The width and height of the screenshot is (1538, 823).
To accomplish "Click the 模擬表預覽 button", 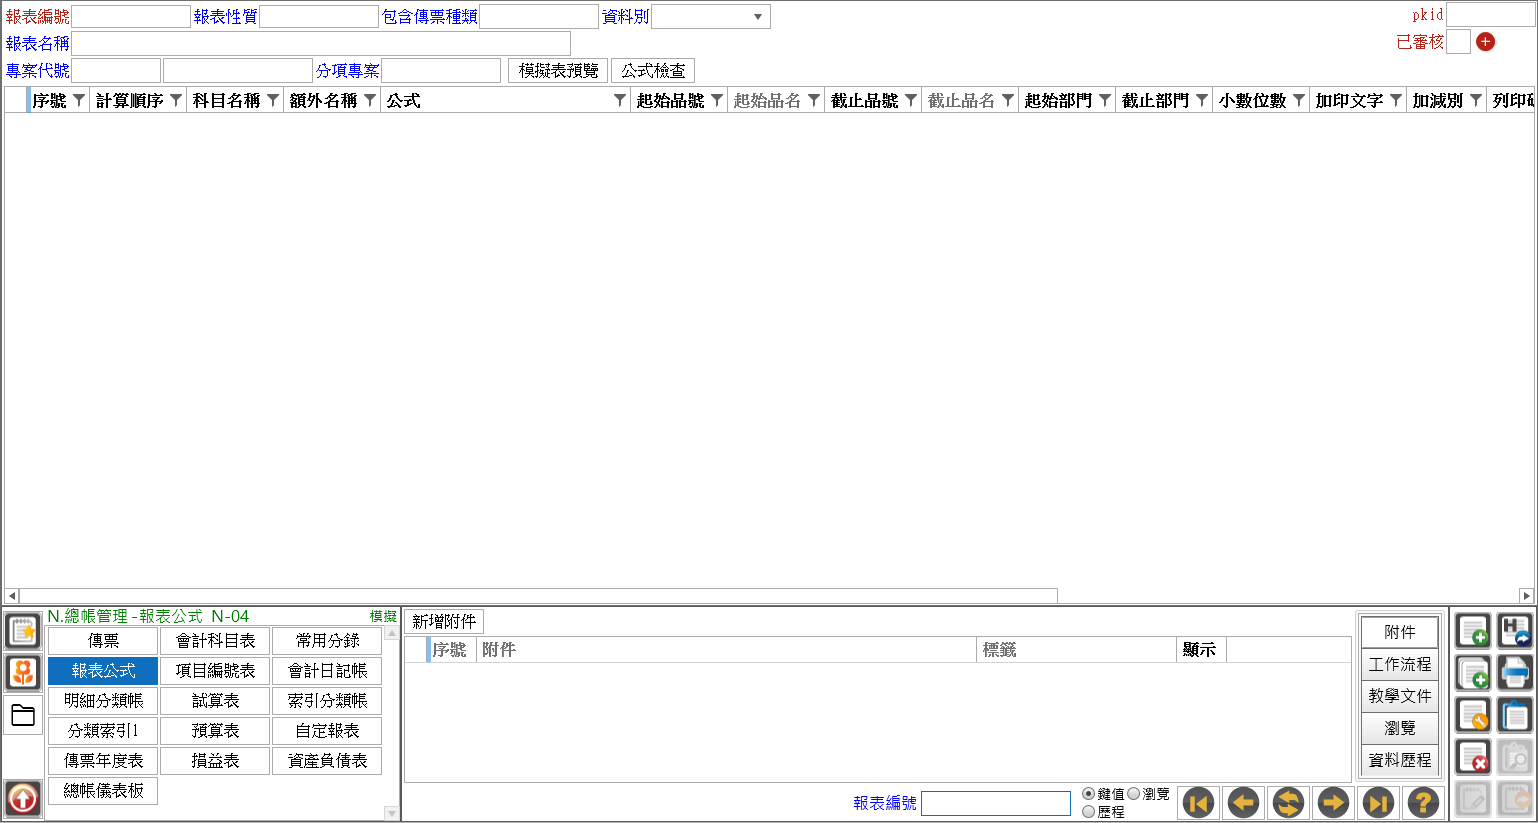I will tap(558, 71).
